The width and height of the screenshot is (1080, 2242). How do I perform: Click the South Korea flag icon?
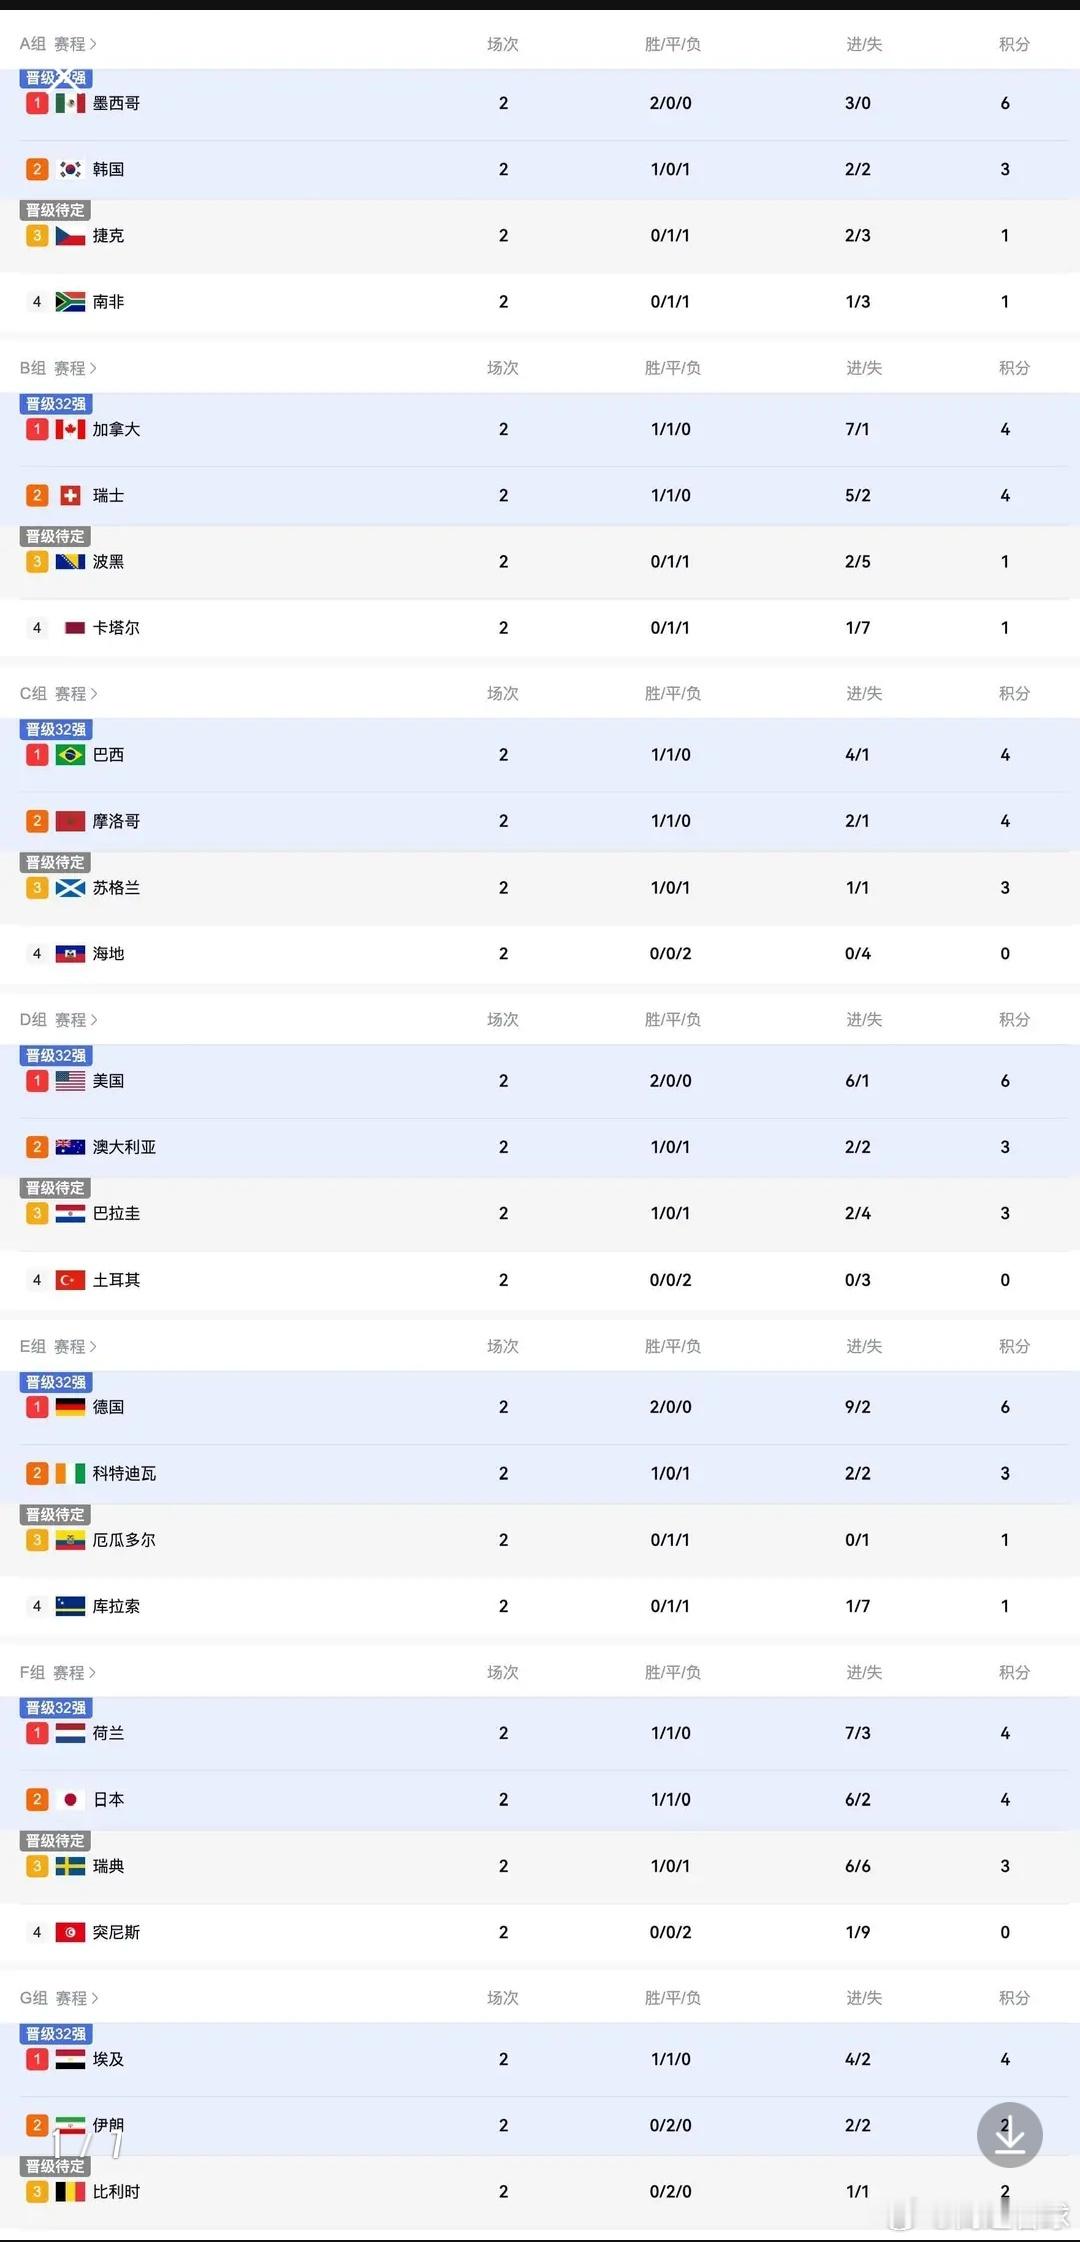[70, 169]
